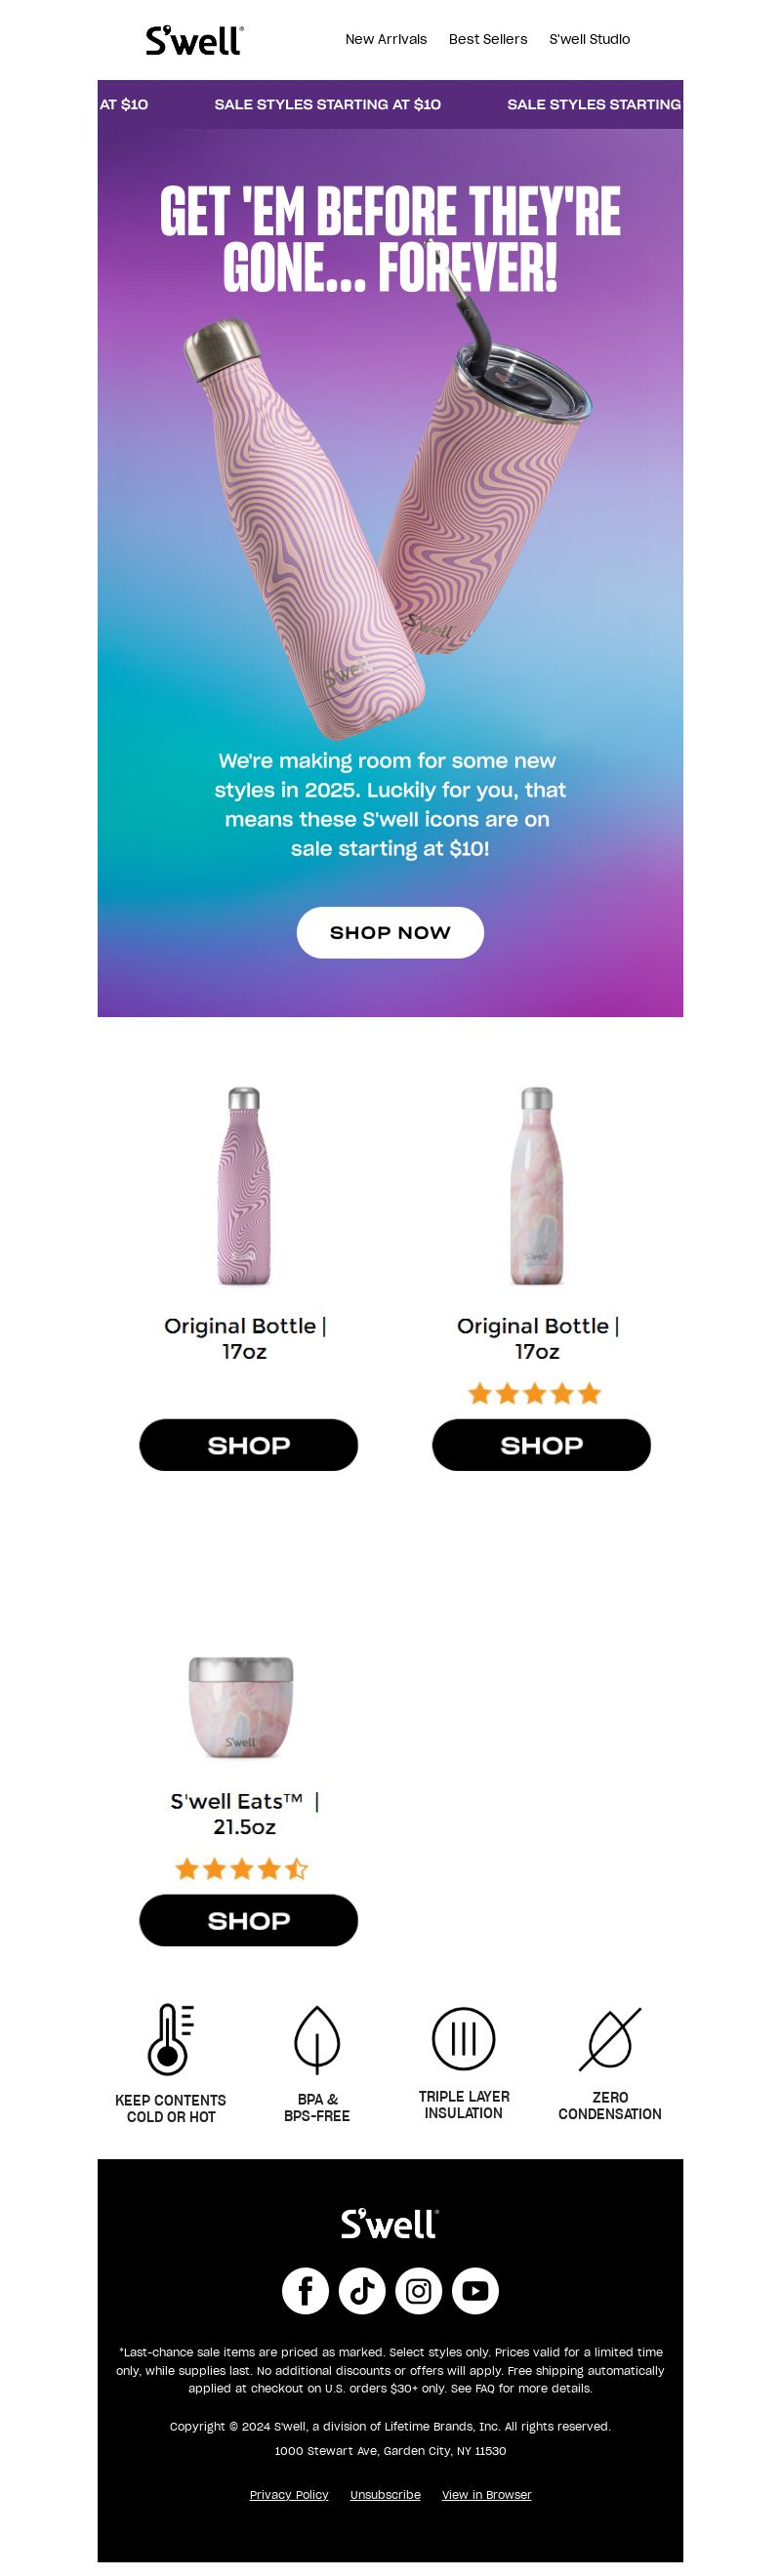Click the thermometer Keep Contents Cold icon
Image resolution: width=781 pixels, height=2576 pixels.
pos(170,2039)
